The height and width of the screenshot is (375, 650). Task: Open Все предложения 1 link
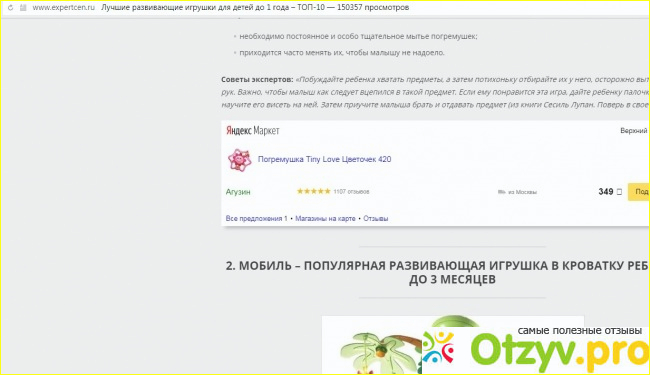tap(257, 218)
